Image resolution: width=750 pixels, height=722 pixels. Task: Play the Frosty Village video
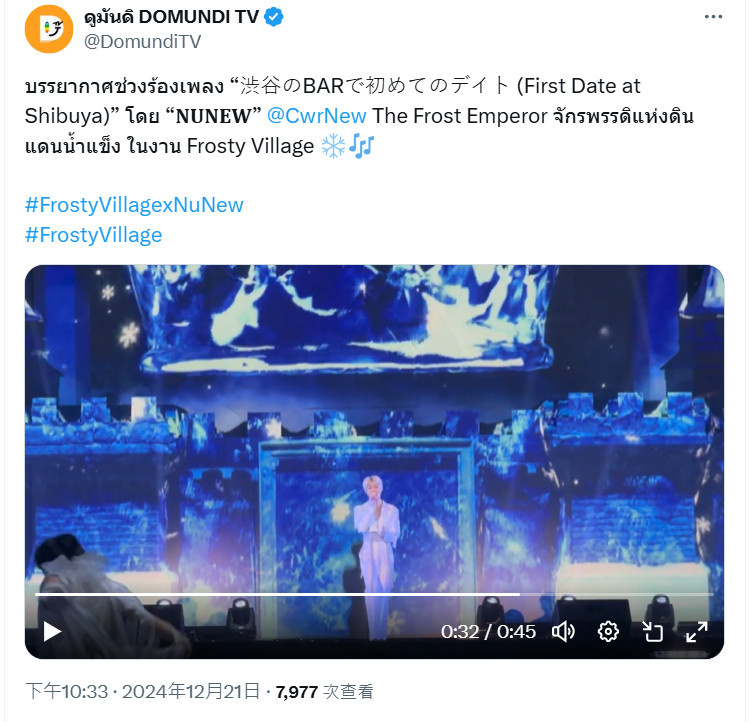(52, 632)
